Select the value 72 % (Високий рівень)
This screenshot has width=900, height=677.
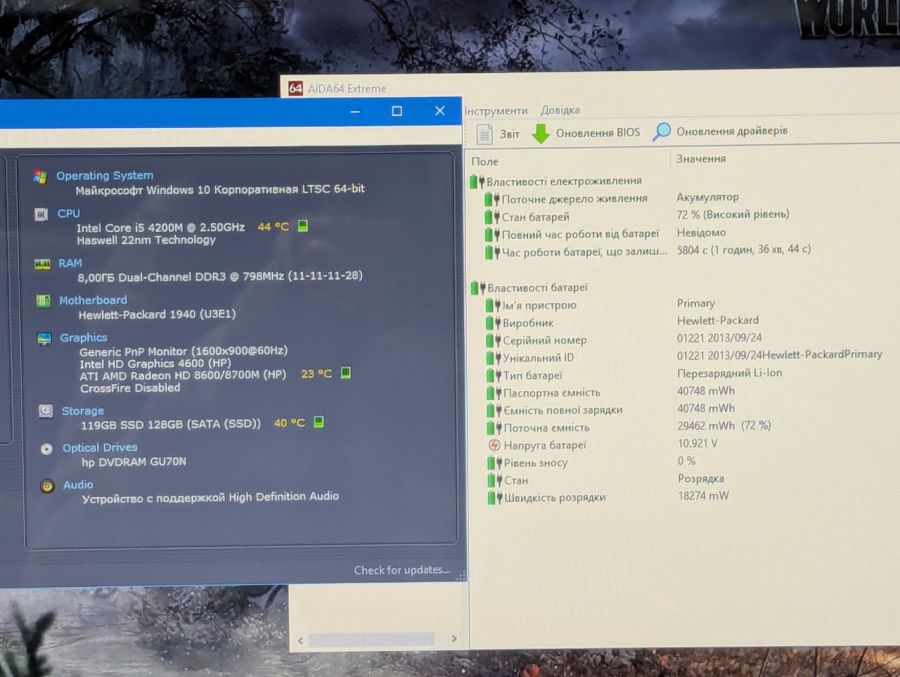pos(733,215)
